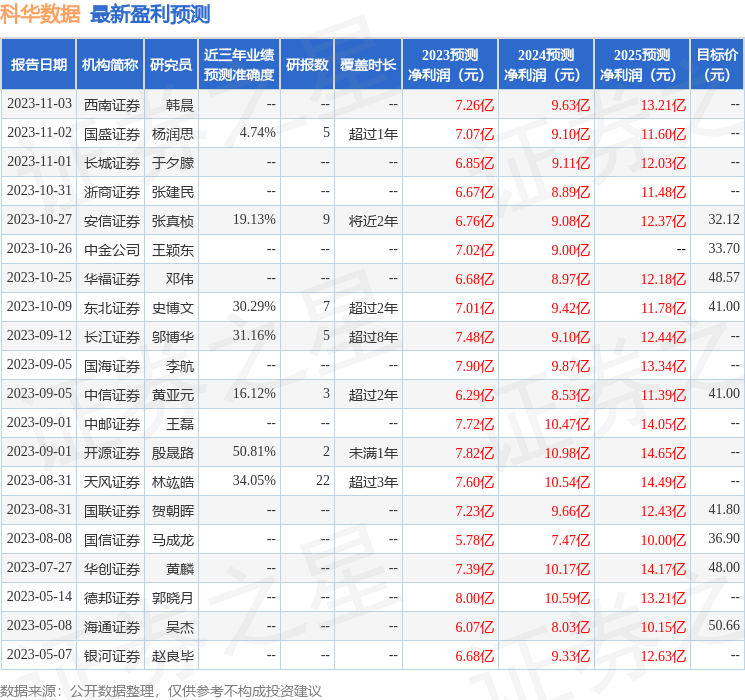Select the 银河证券 institution cell

click(112, 656)
